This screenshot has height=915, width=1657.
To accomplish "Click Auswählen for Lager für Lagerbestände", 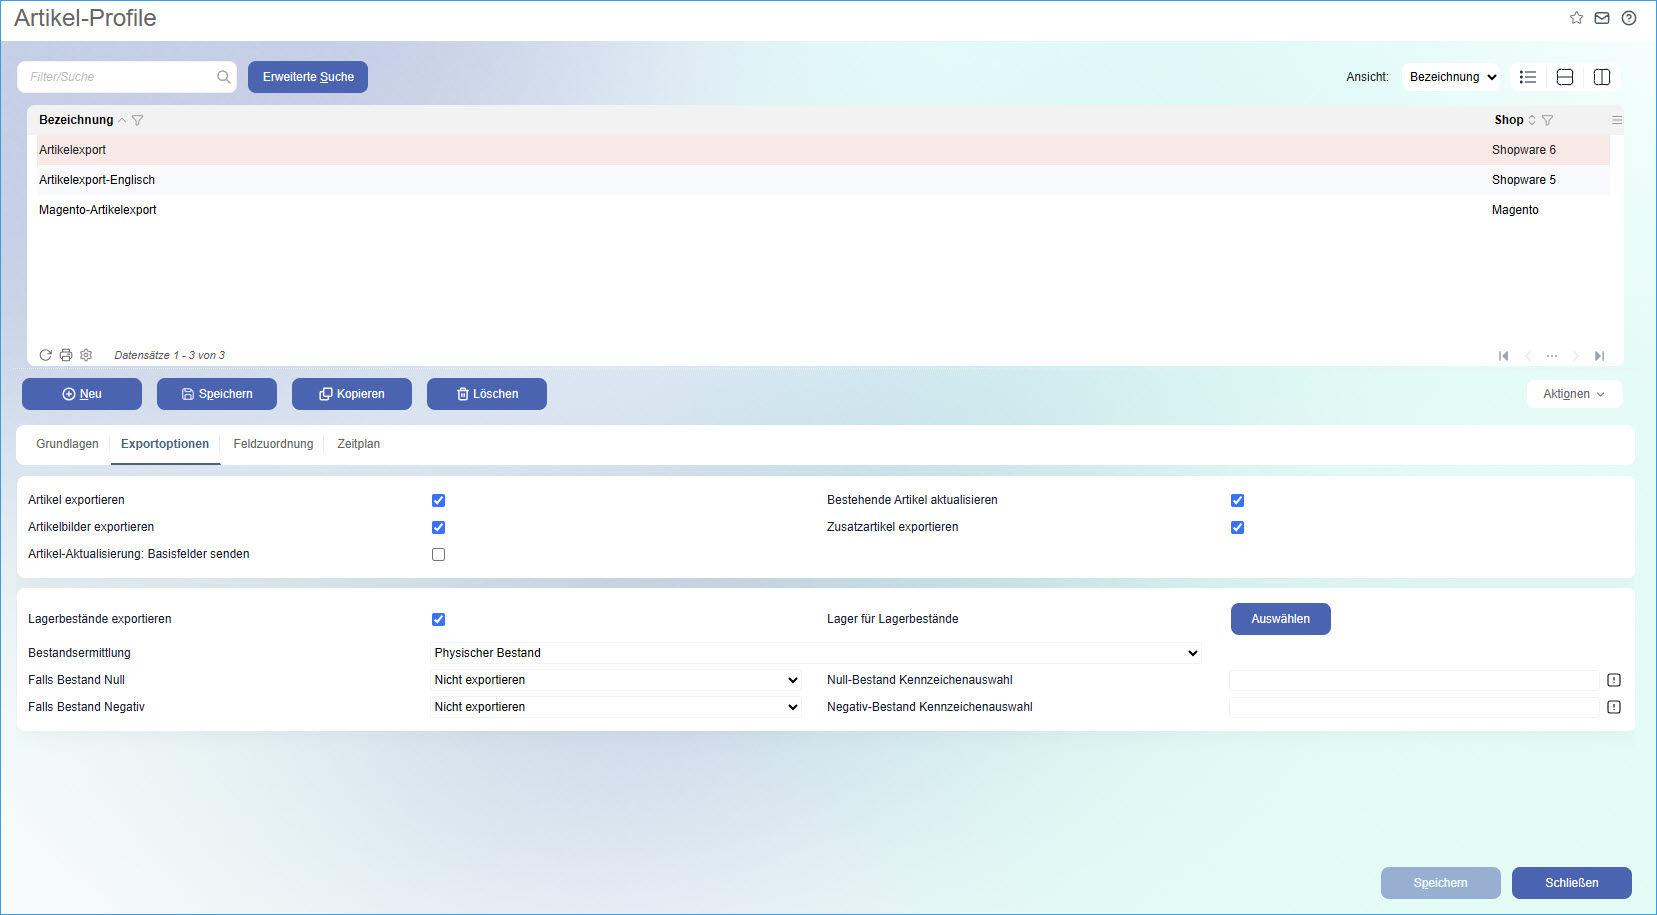I will (x=1281, y=619).
